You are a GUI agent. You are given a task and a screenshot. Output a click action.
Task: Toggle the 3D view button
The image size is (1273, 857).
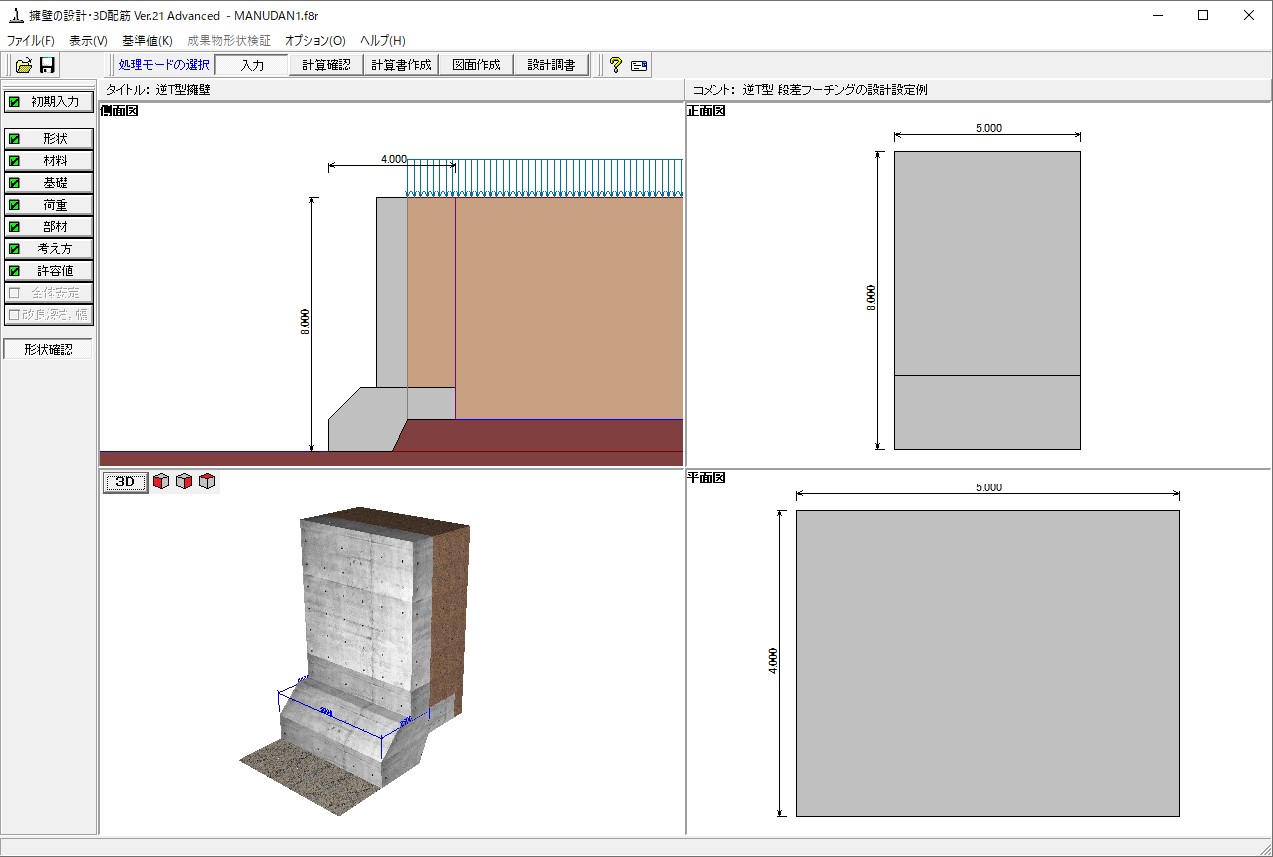(126, 482)
